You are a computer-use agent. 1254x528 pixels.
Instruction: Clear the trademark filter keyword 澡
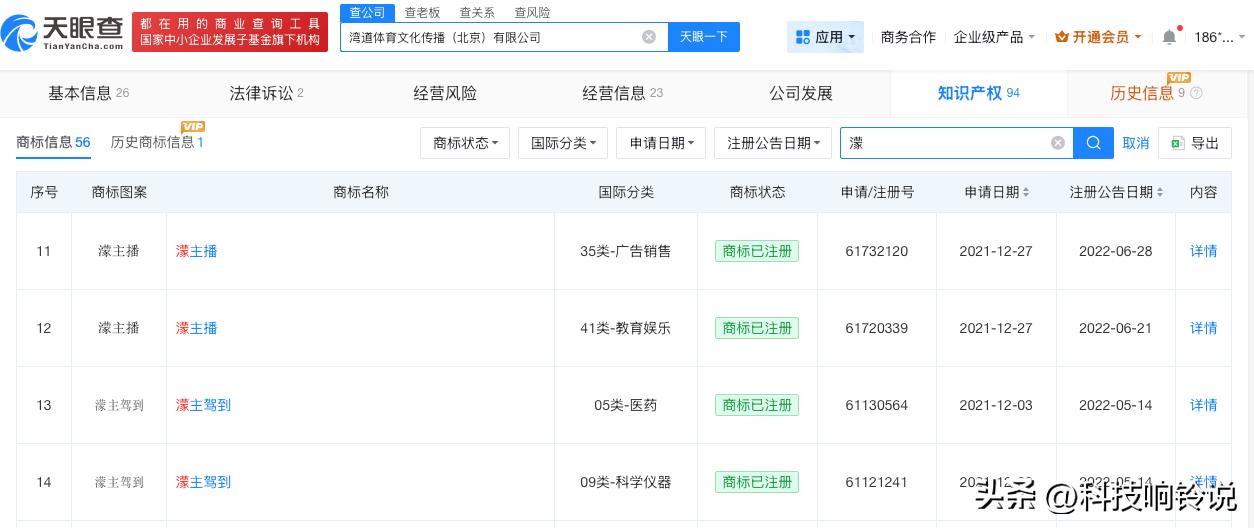(1058, 143)
